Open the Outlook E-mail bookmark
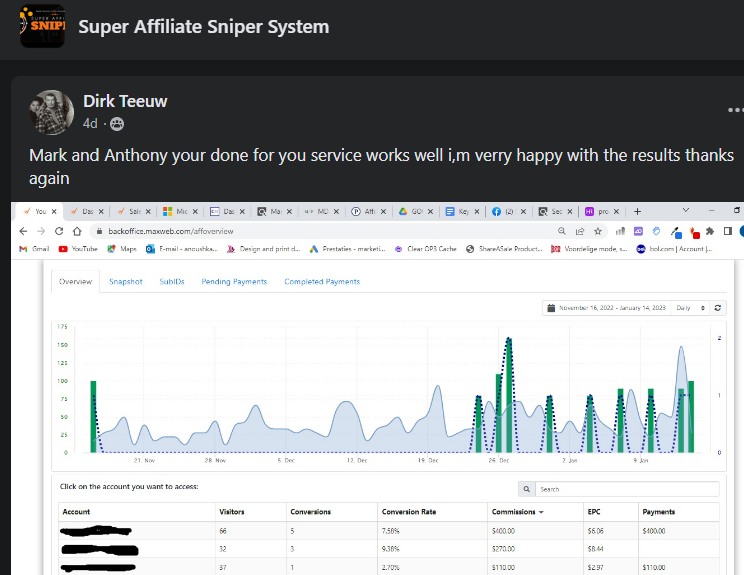744x575 pixels. (182, 249)
